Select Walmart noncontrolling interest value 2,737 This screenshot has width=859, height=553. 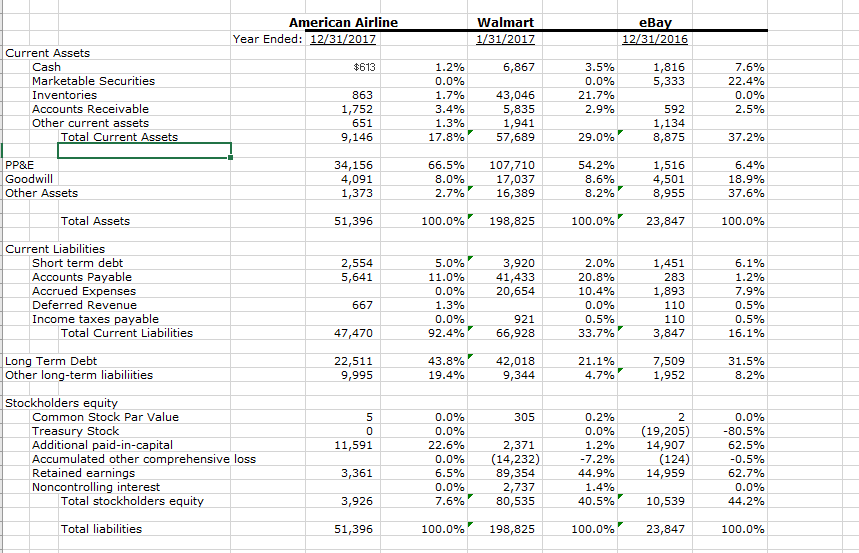[x=518, y=487]
